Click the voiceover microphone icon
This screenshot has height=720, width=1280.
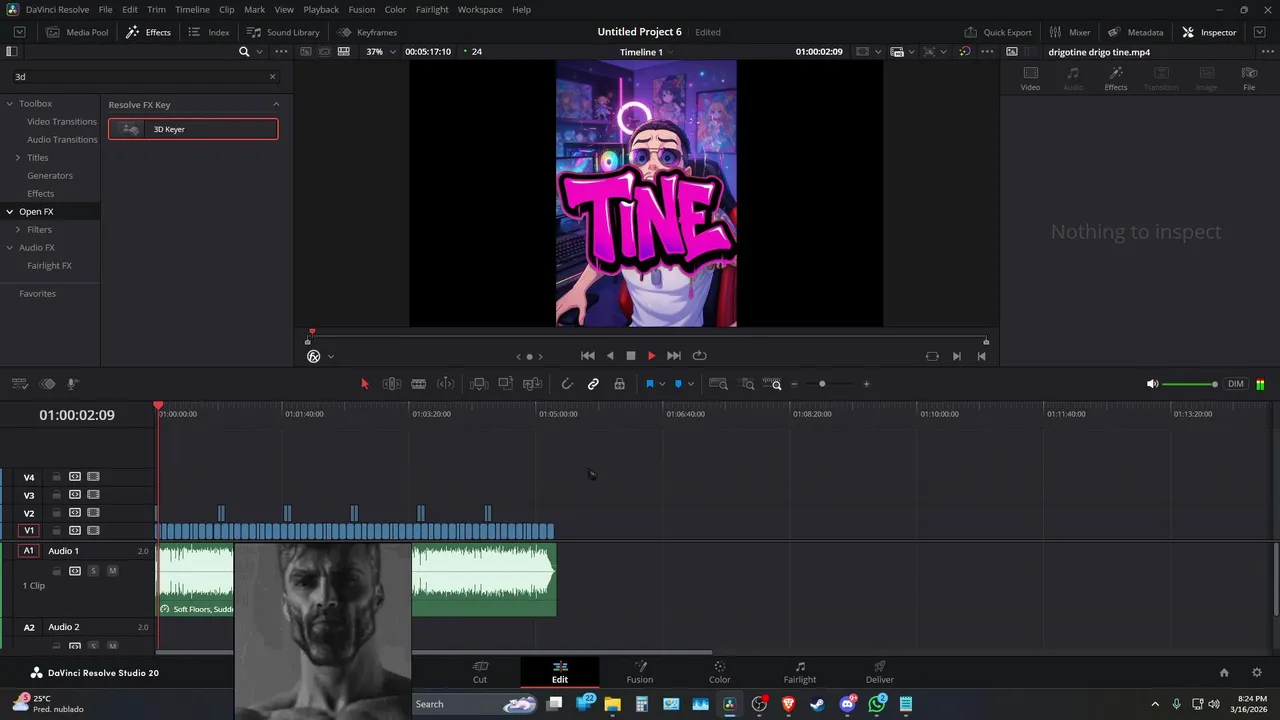(72, 384)
